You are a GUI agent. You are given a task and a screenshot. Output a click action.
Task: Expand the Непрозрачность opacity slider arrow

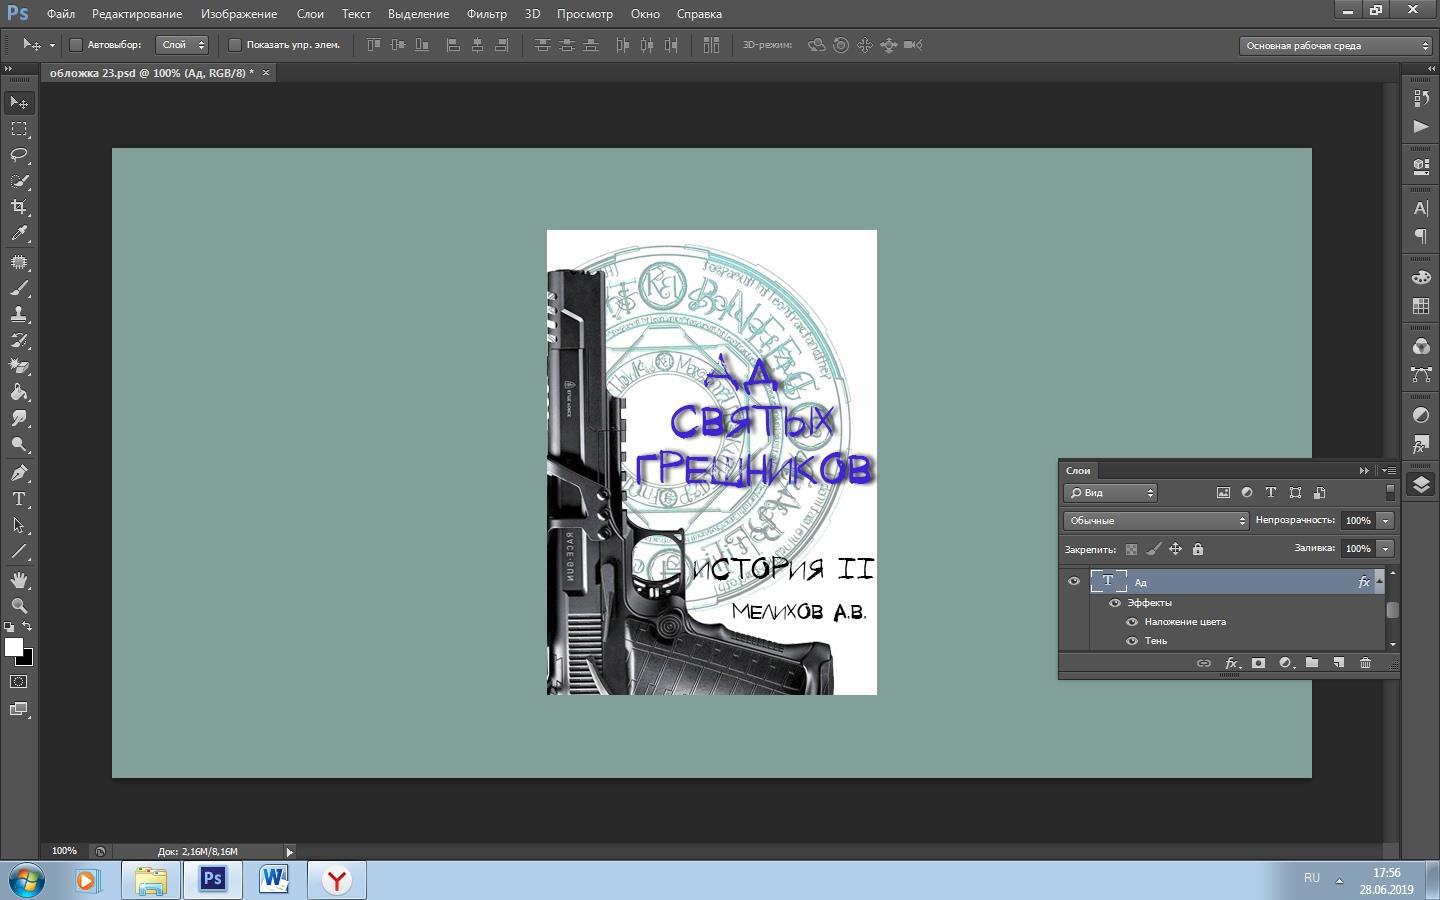pos(1386,521)
